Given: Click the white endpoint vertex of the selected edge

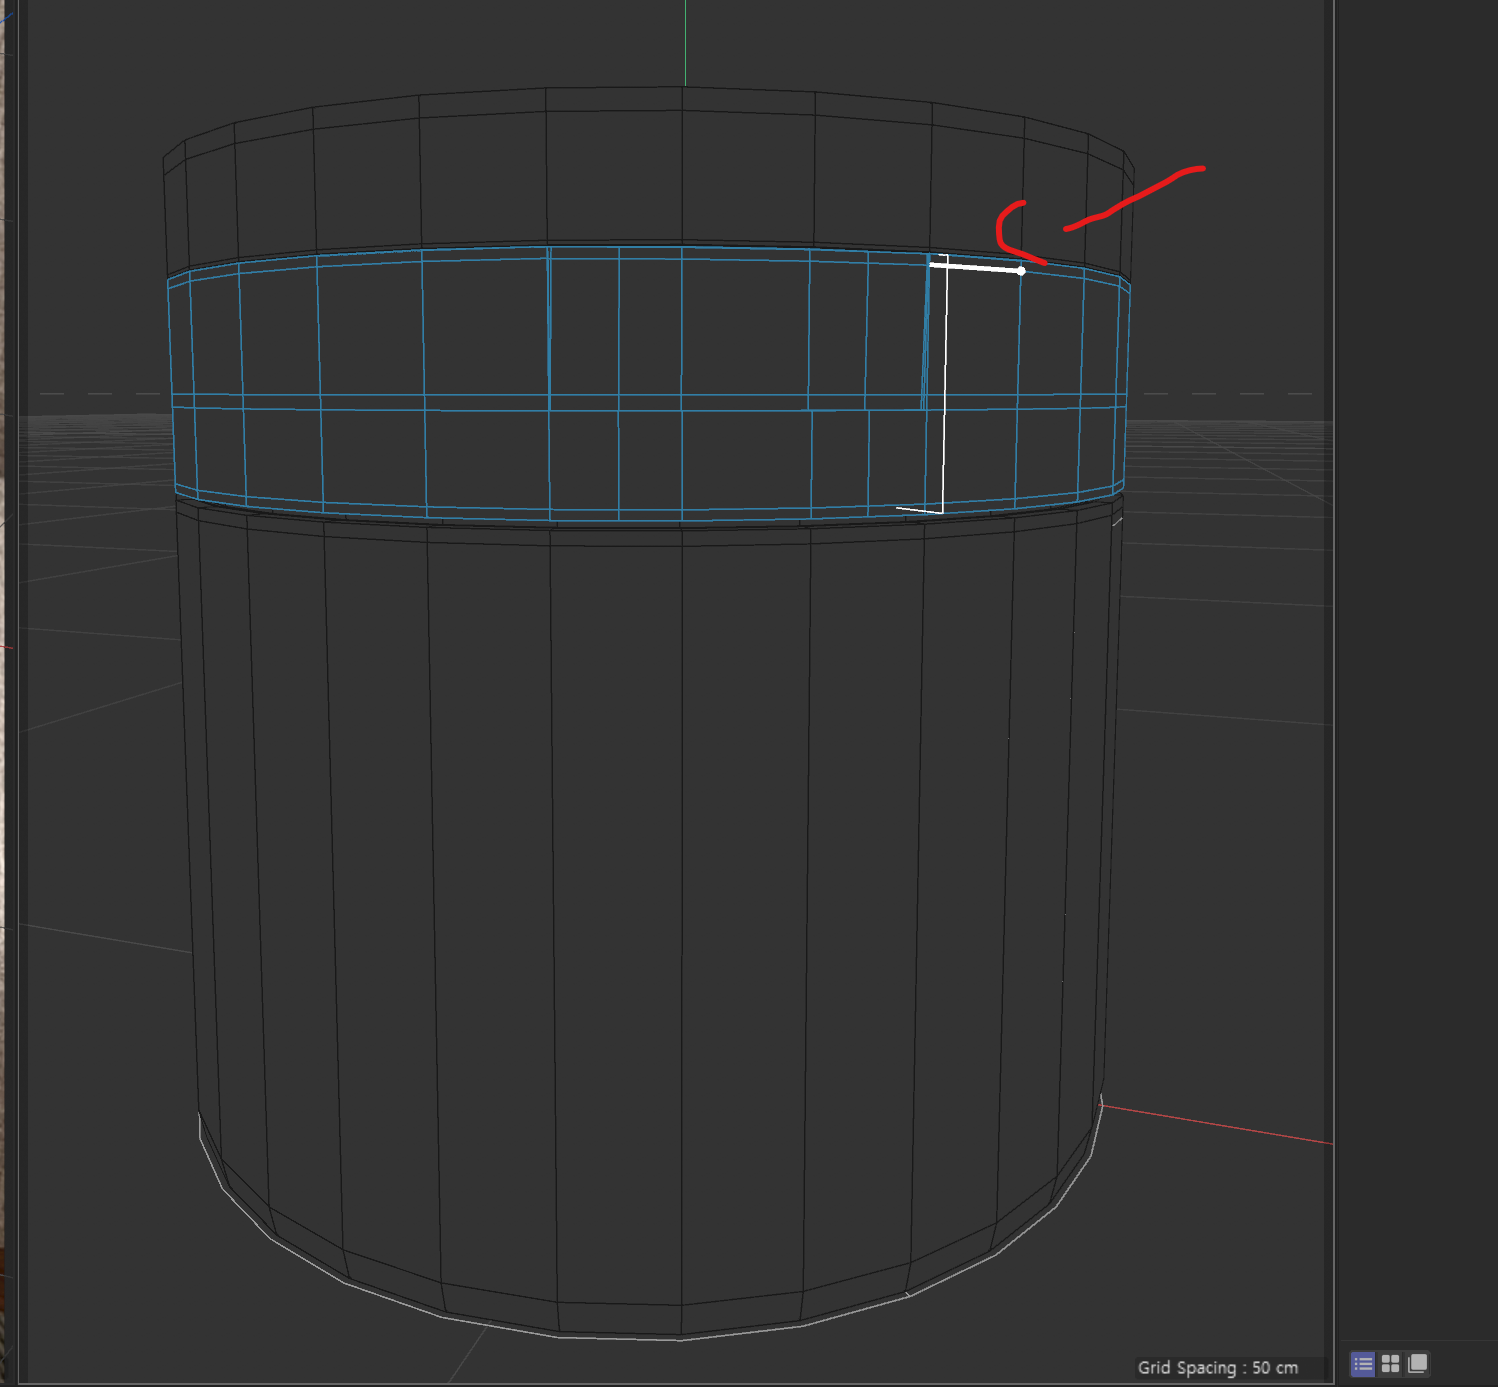Looking at the screenshot, I should [x=1021, y=271].
